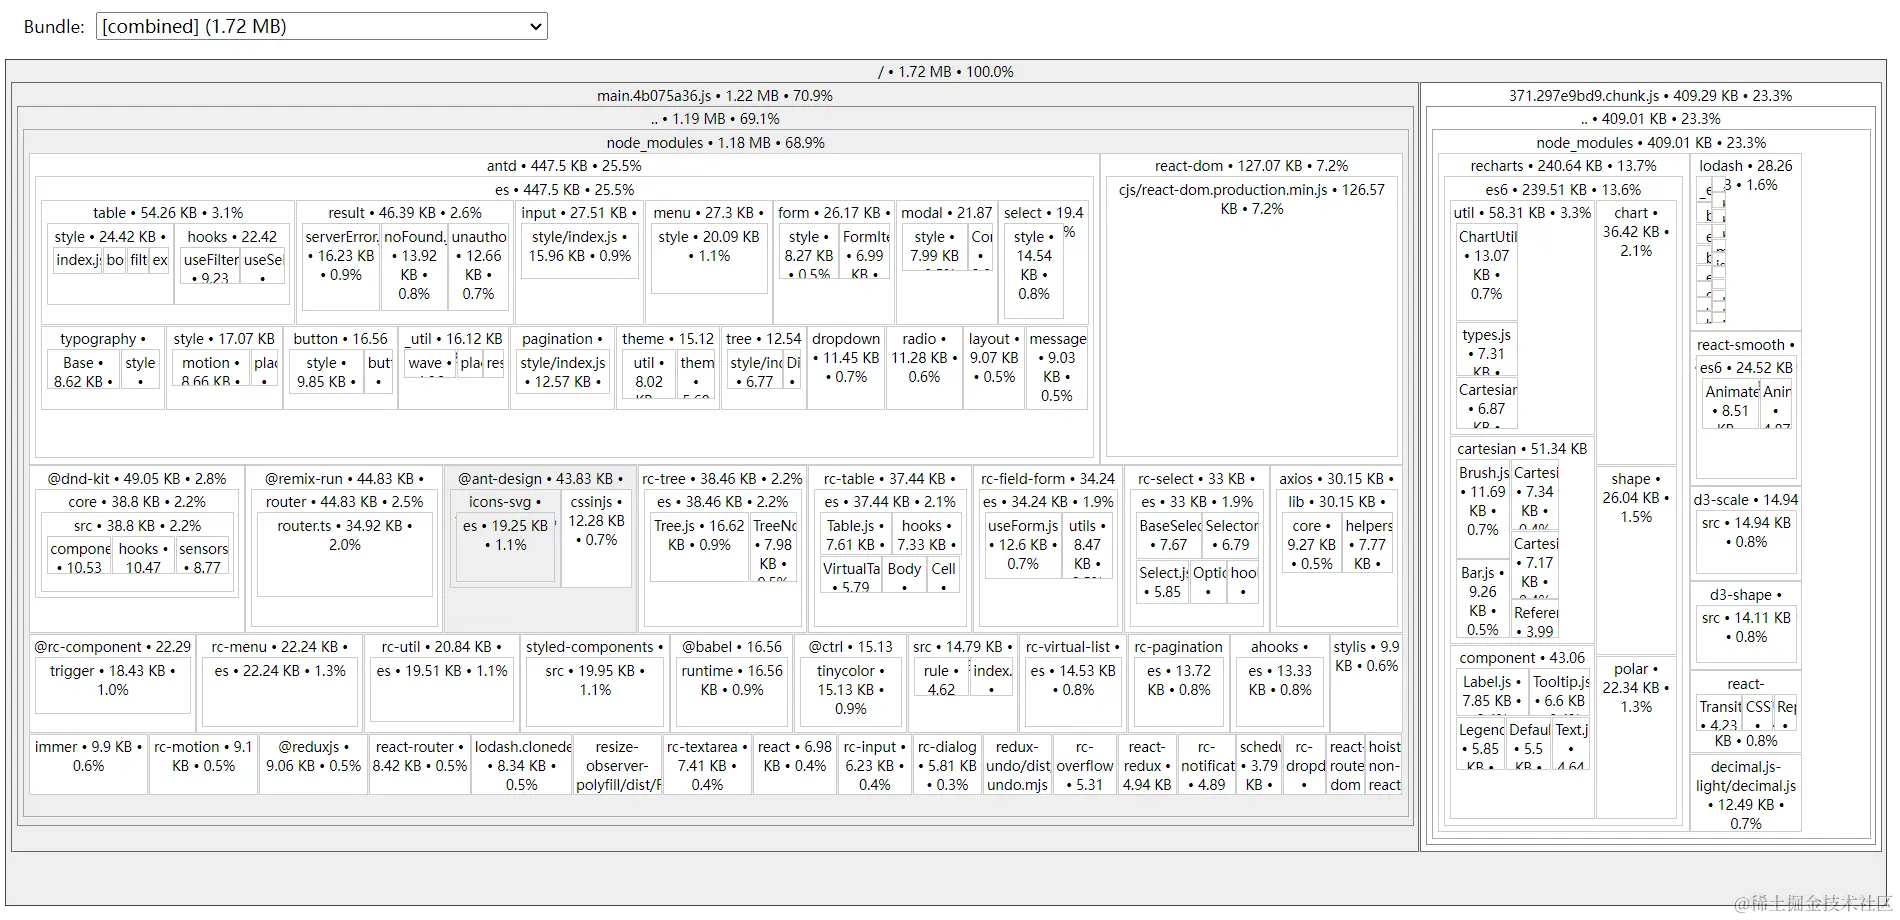Select the '@dnd-kit • 49.05 KB' label

[137, 479]
